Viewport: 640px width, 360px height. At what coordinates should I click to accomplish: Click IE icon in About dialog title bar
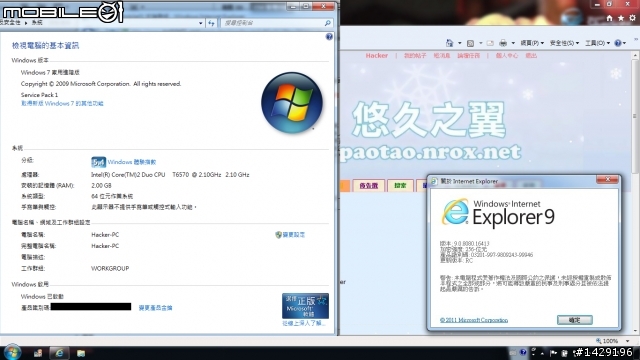434,181
